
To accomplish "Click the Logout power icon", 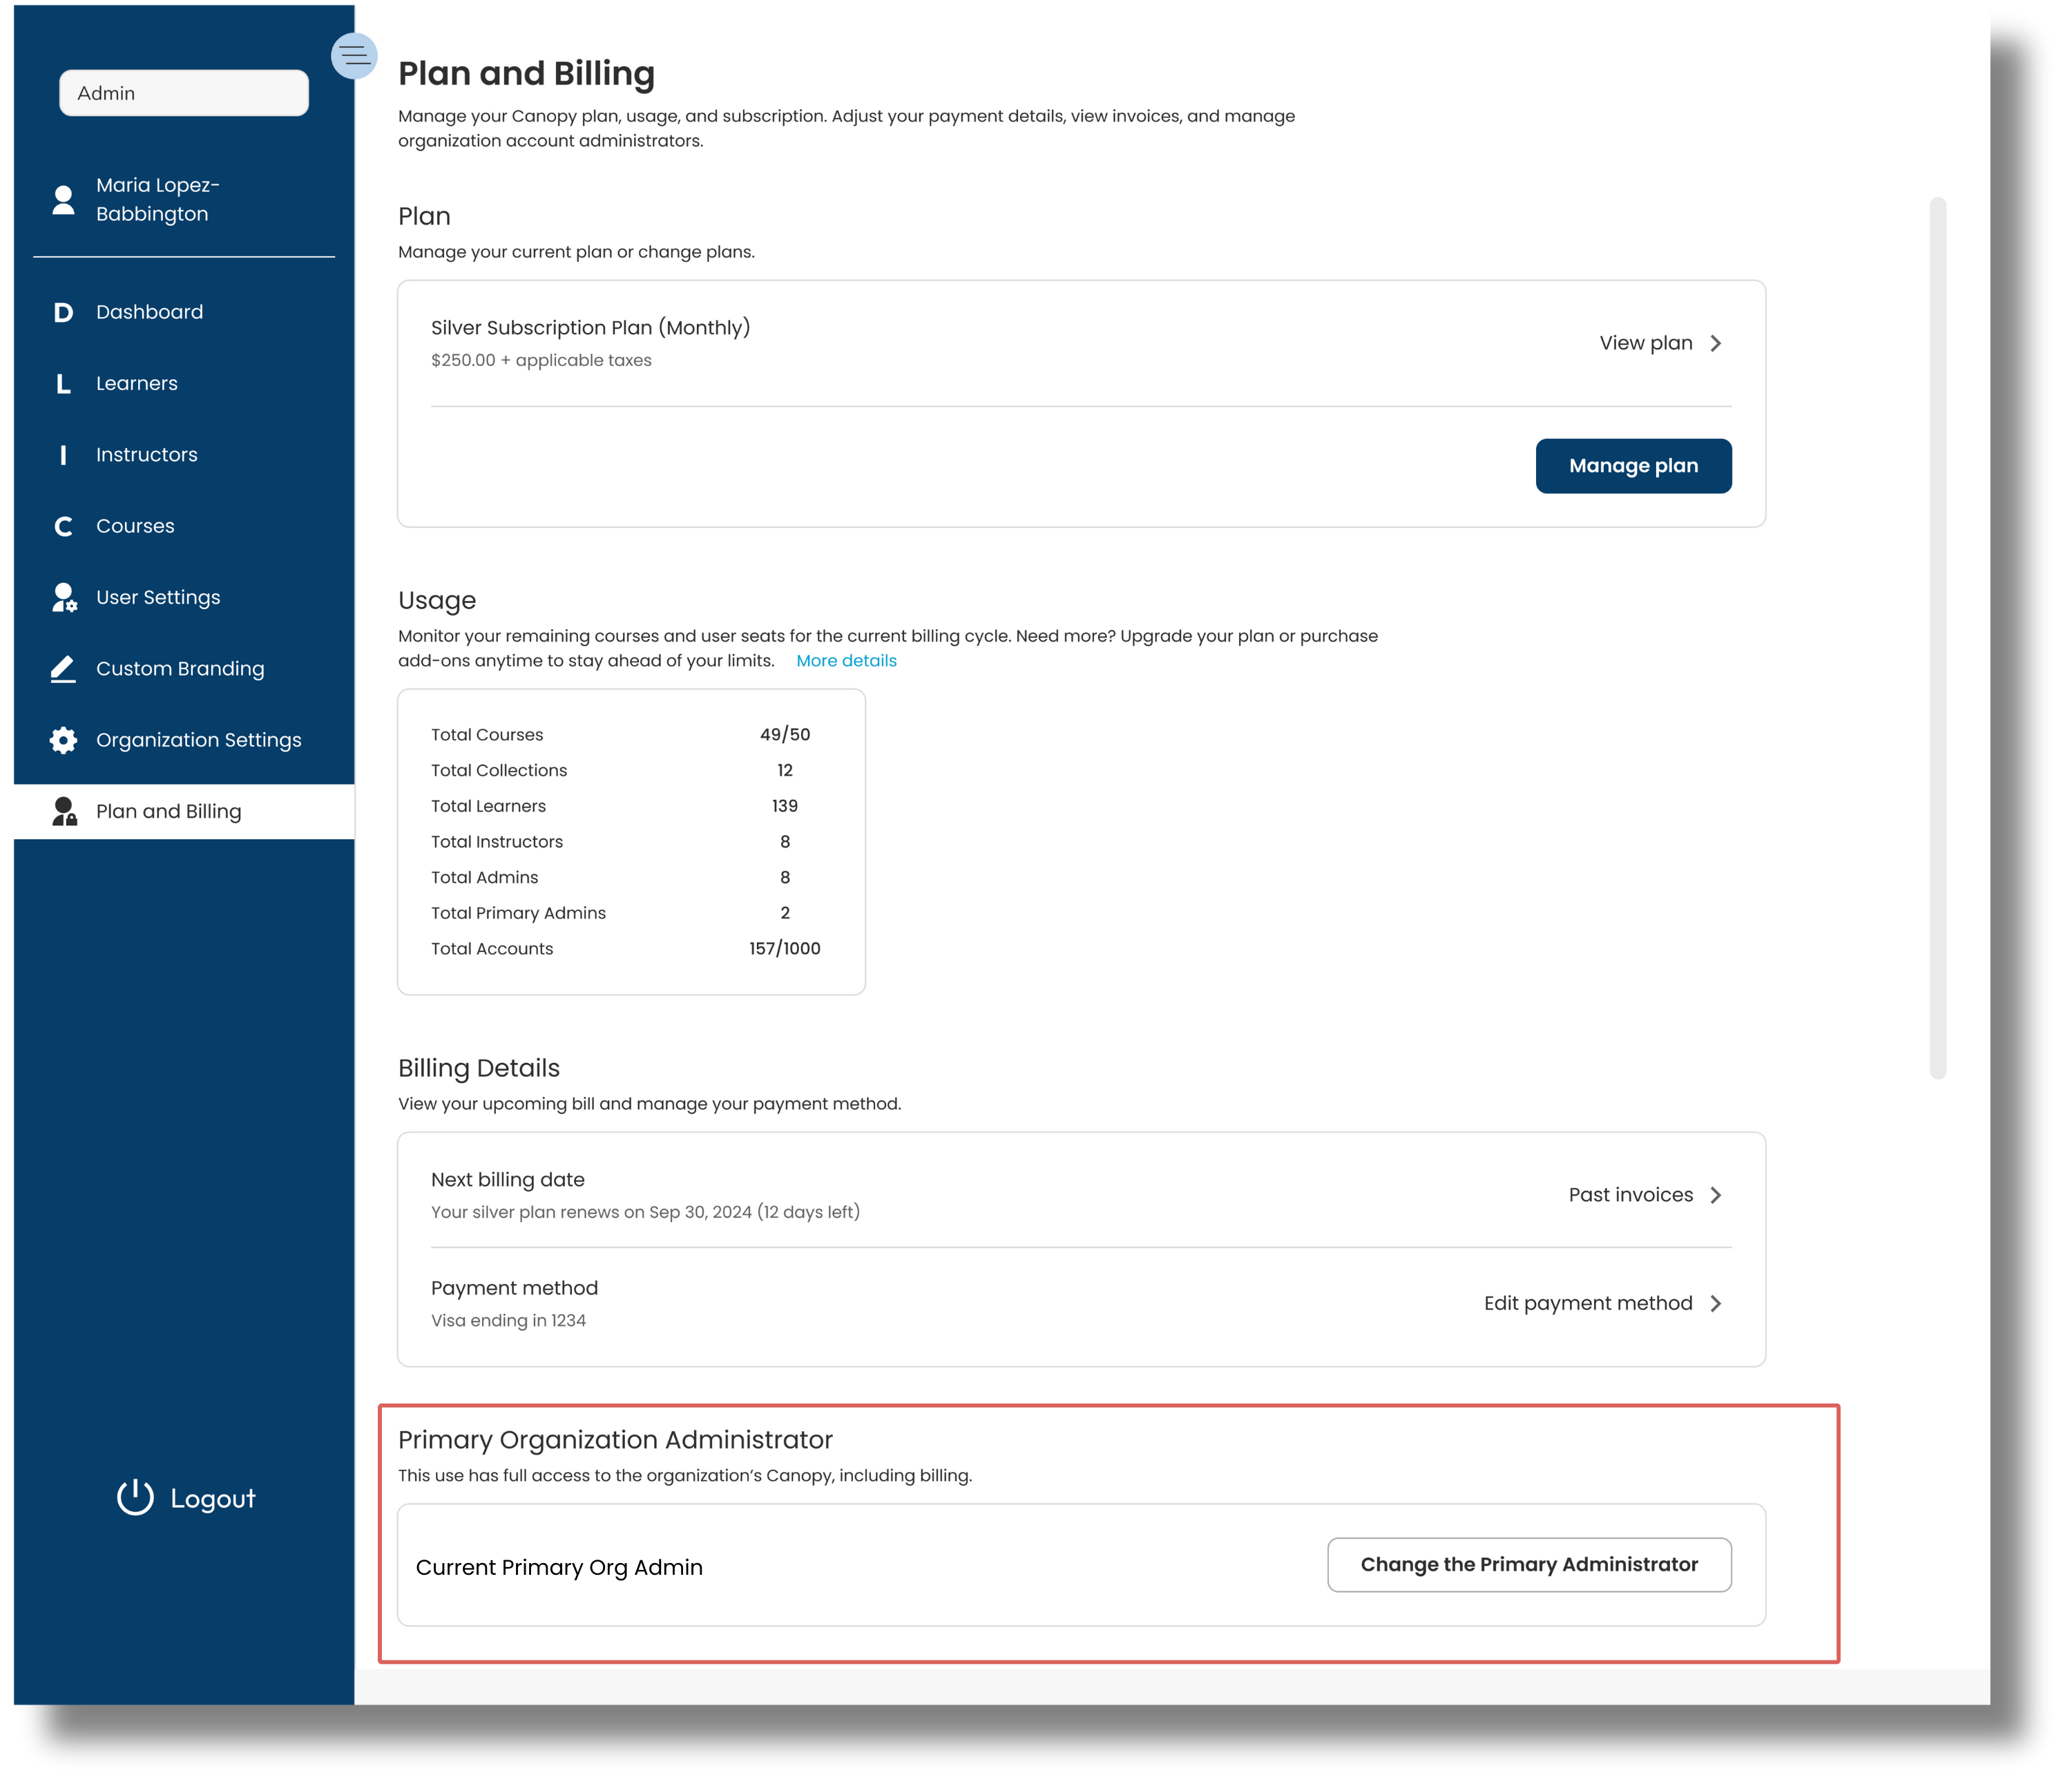I will click(x=135, y=1498).
